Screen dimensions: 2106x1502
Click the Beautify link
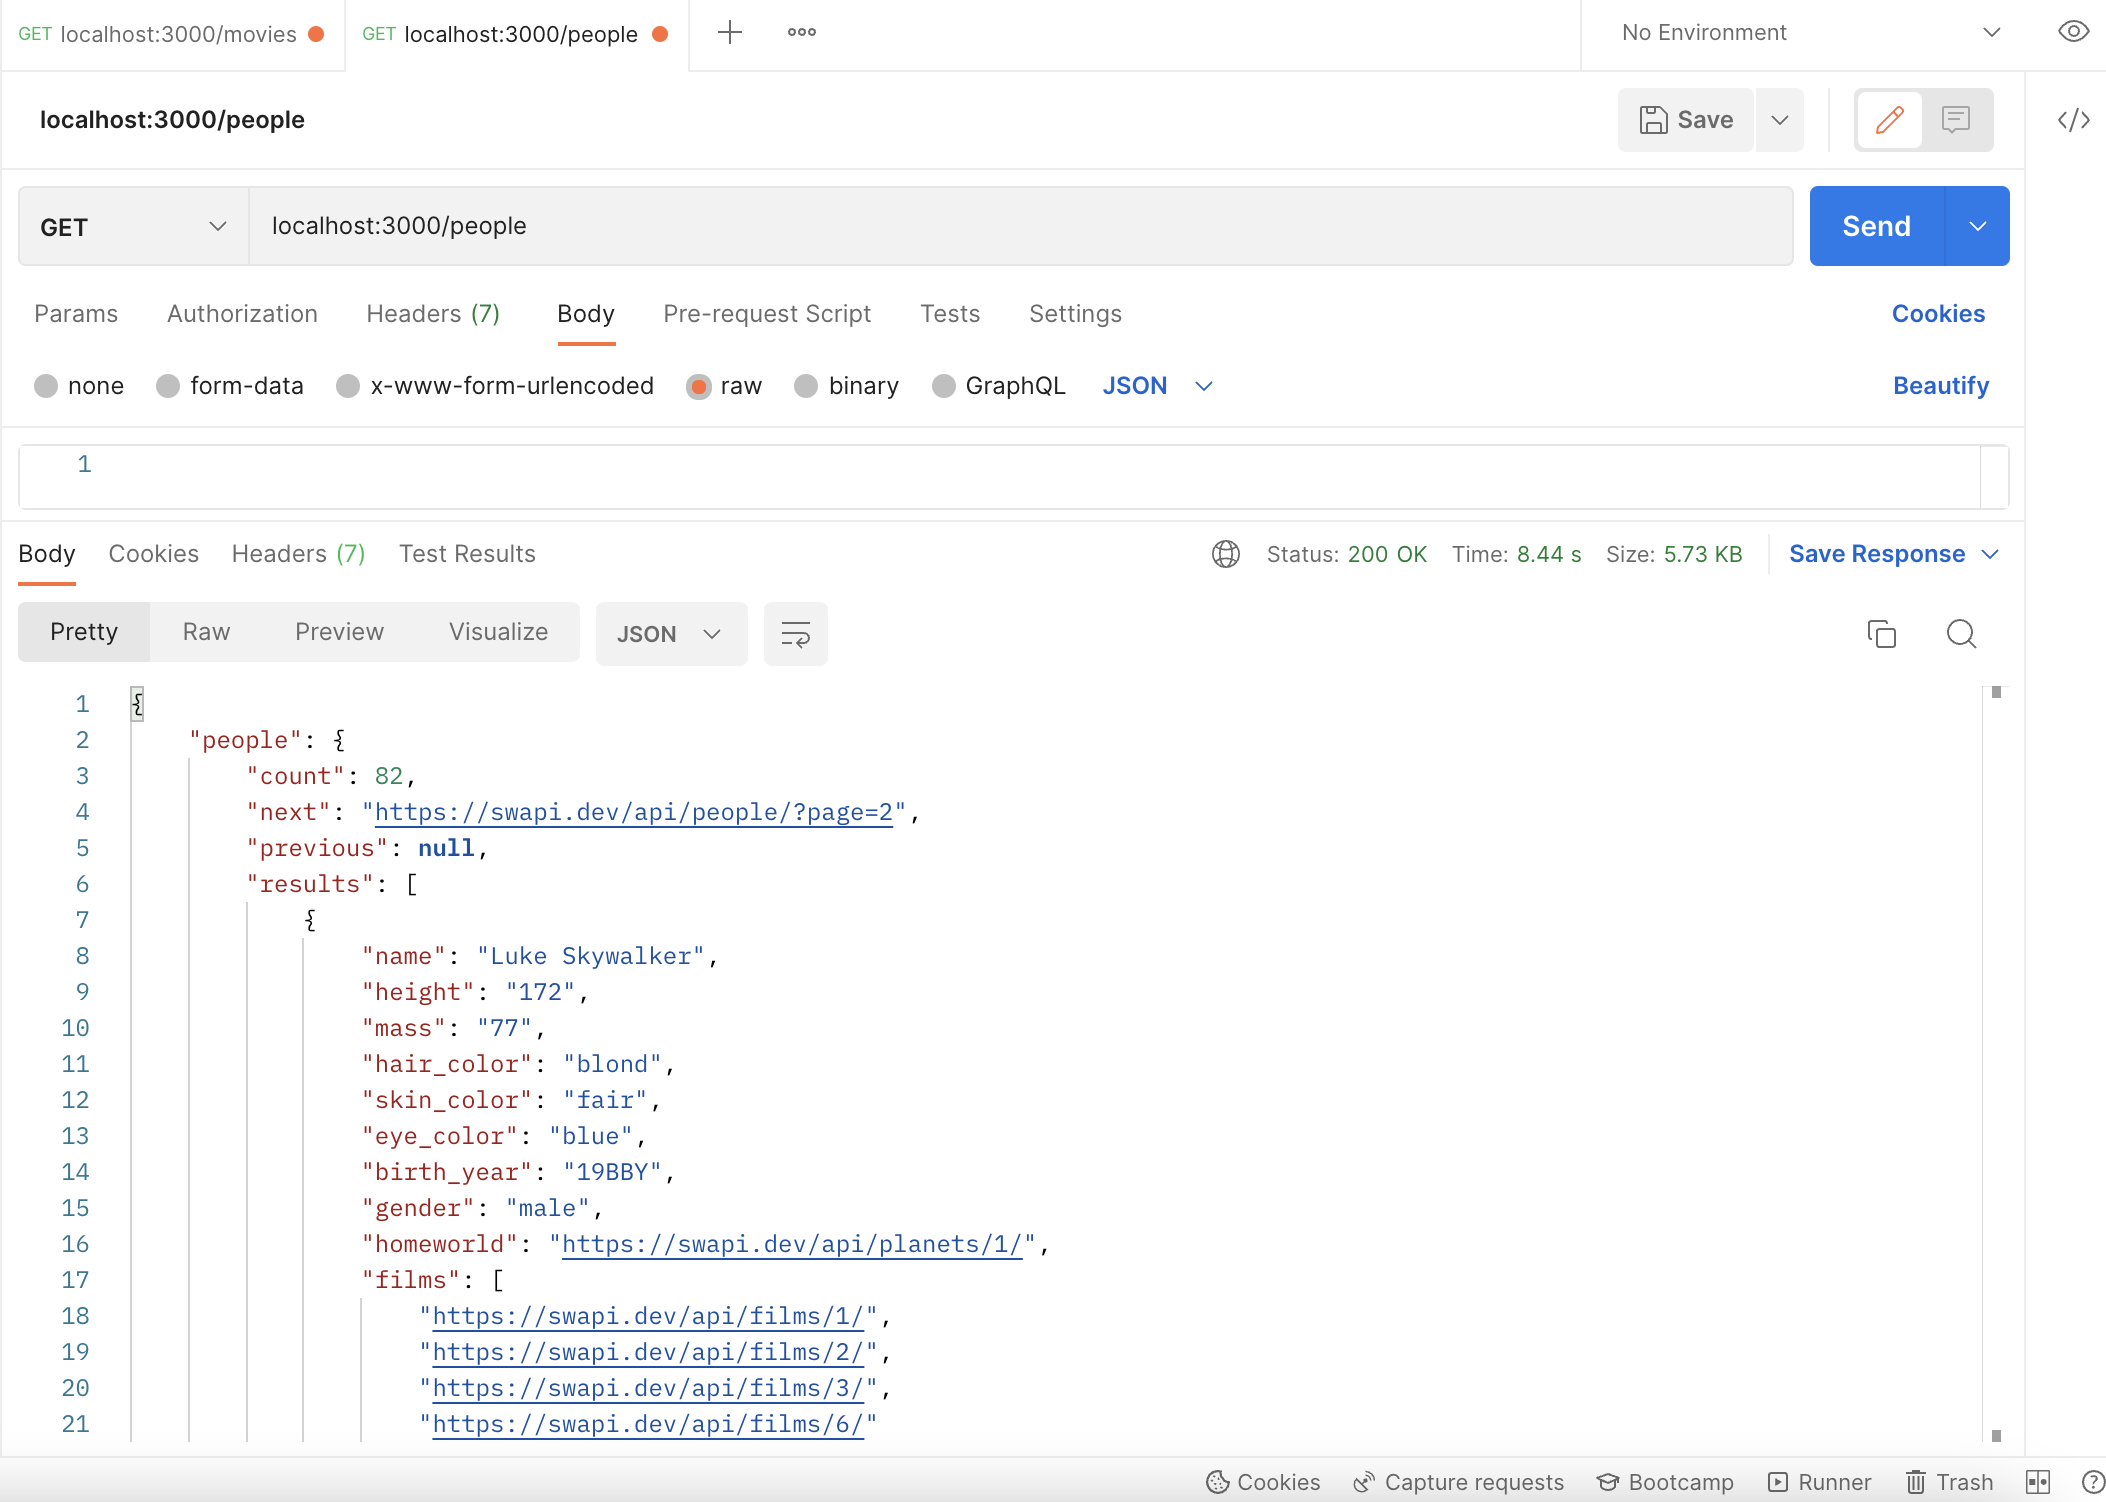click(1940, 386)
